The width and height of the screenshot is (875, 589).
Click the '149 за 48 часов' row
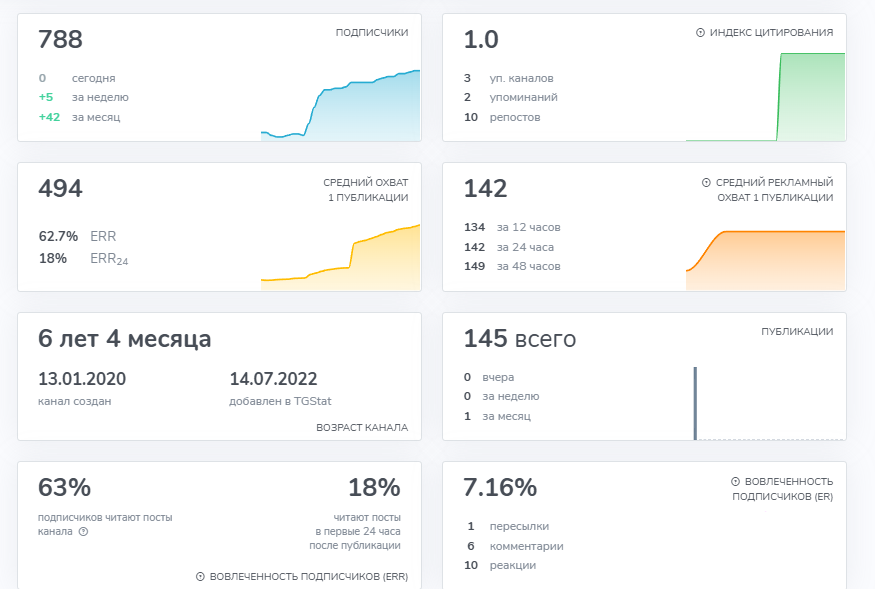(512, 266)
